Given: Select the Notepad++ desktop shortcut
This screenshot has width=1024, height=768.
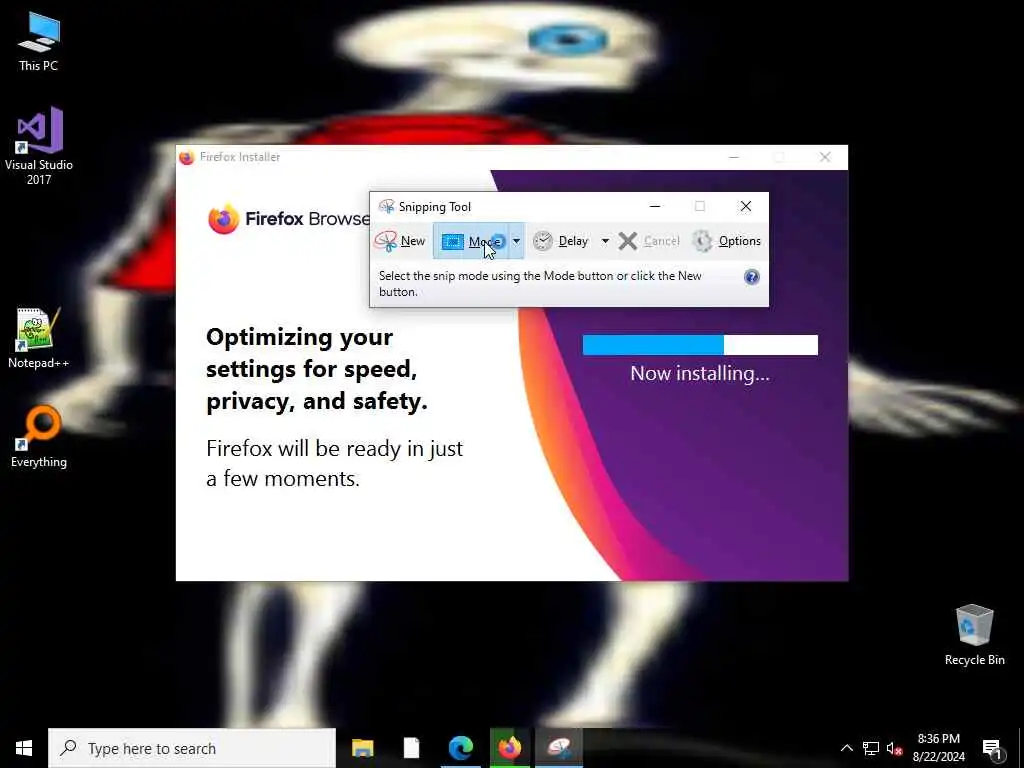Looking at the screenshot, I should click(39, 338).
